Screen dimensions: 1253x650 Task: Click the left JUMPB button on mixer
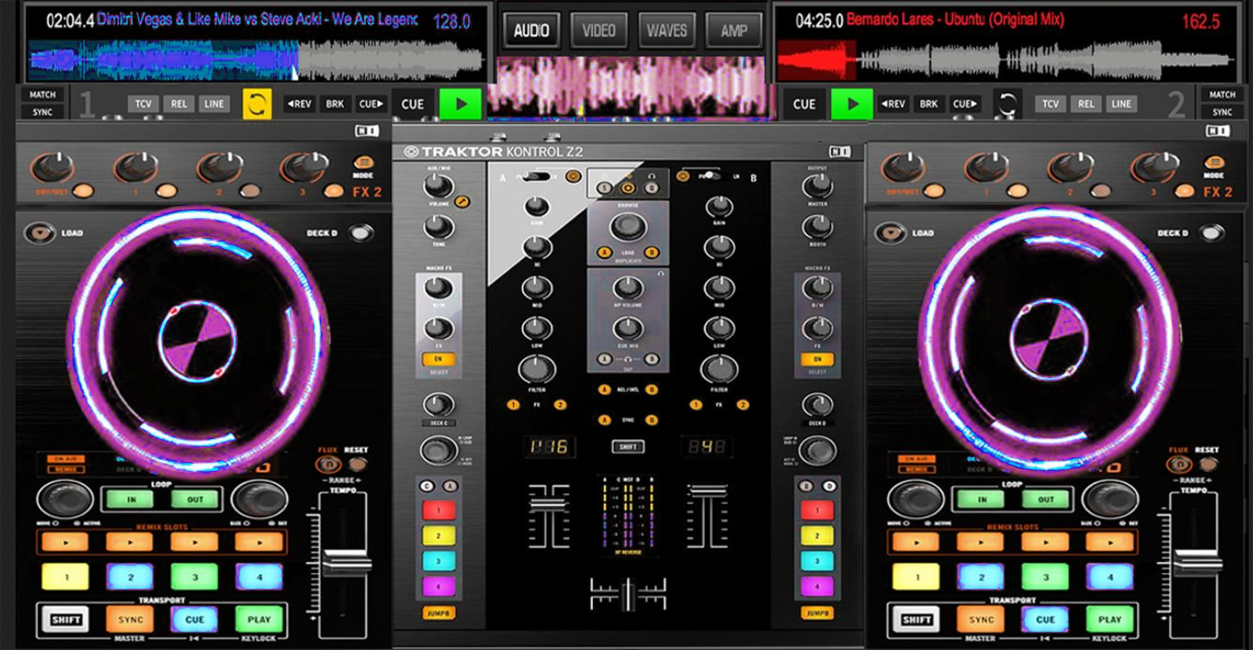(x=438, y=613)
